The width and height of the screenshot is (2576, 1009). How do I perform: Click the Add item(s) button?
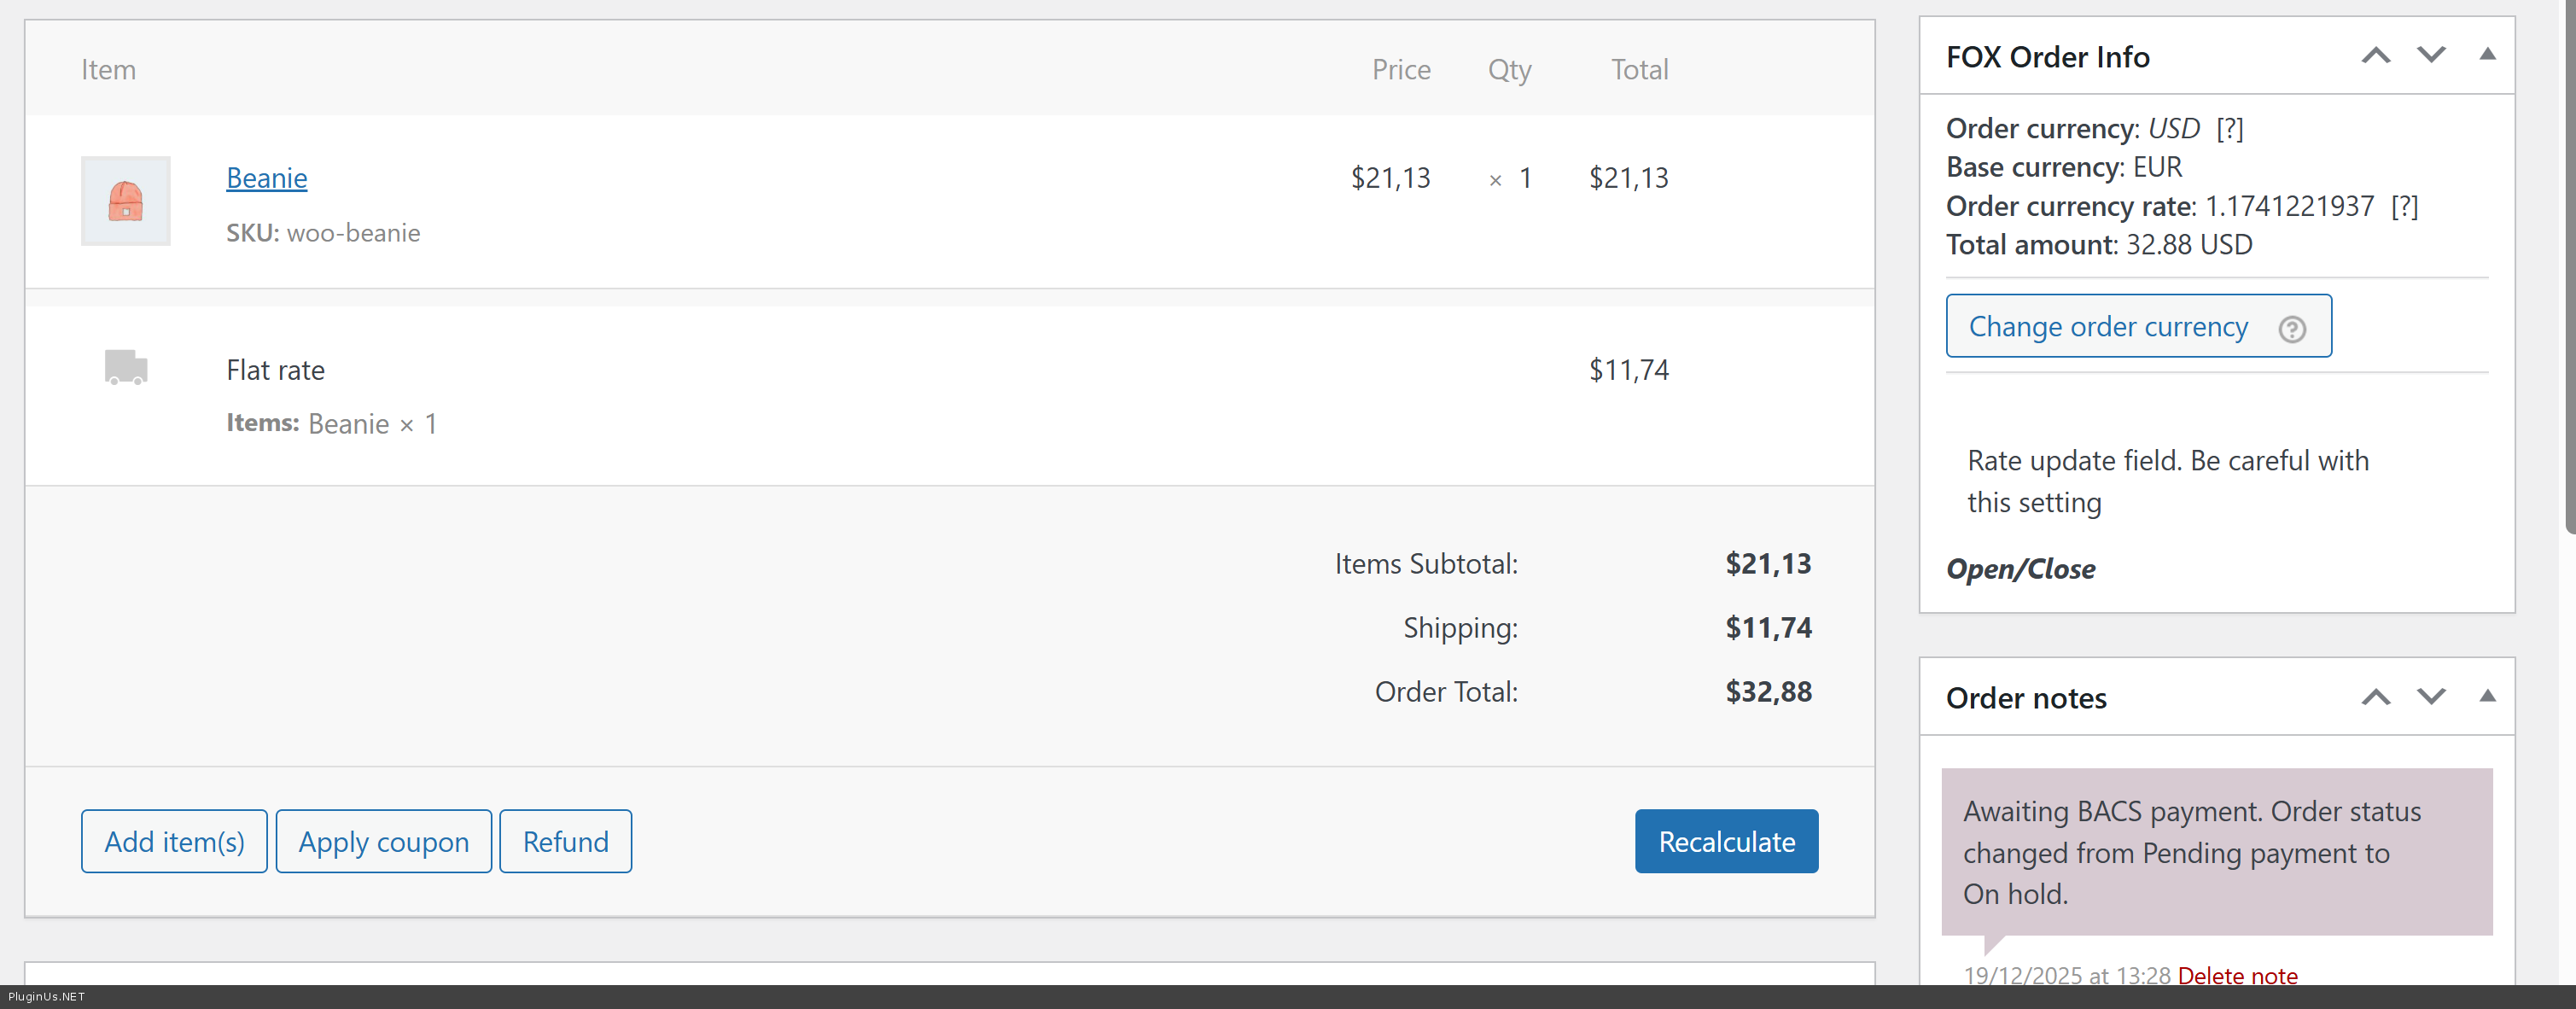[x=174, y=841]
